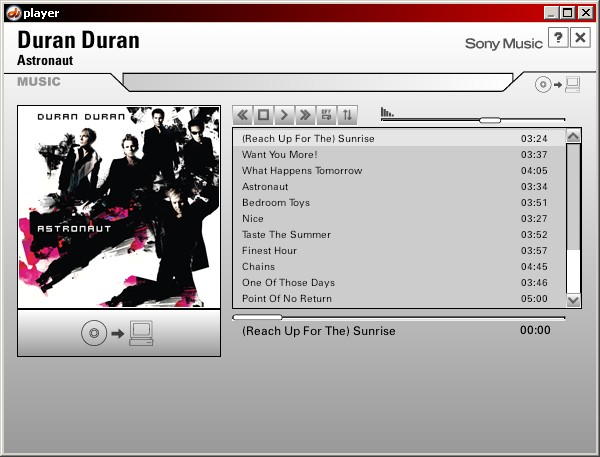Click the song progress seek bar handle
The height and width of the screenshot is (457, 600).
[258, 318]
